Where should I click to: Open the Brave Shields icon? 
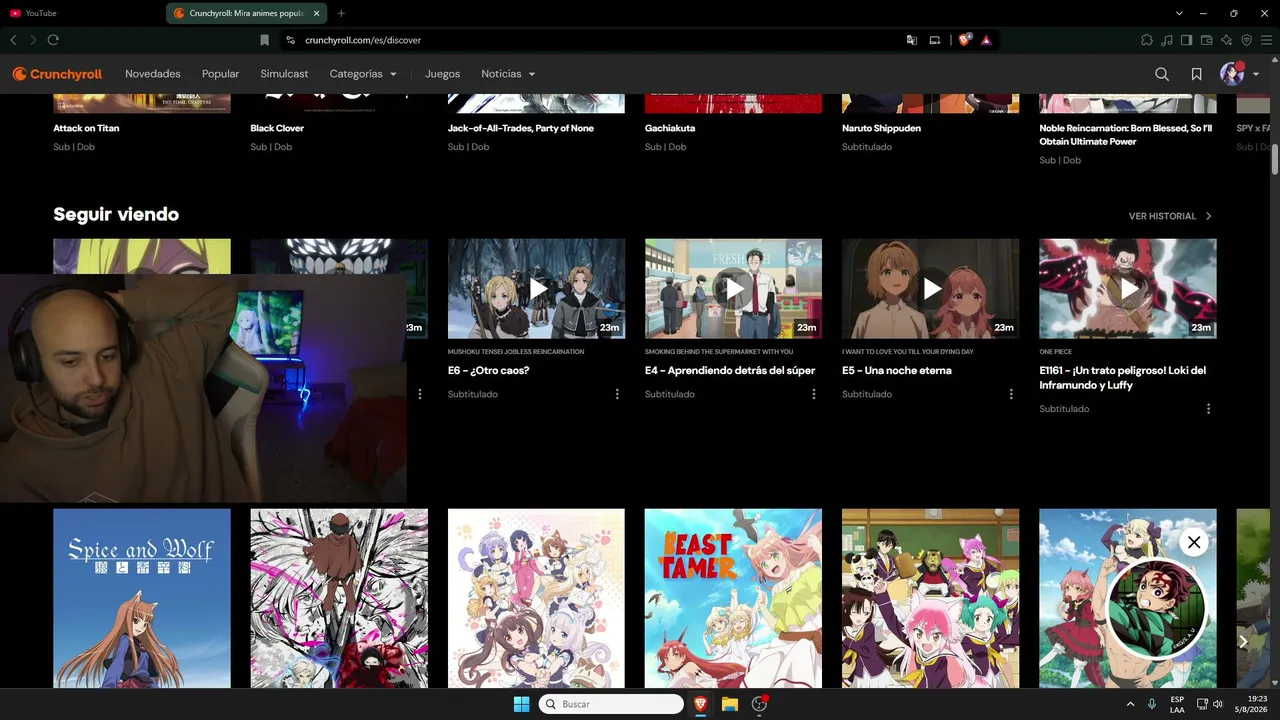965,40
